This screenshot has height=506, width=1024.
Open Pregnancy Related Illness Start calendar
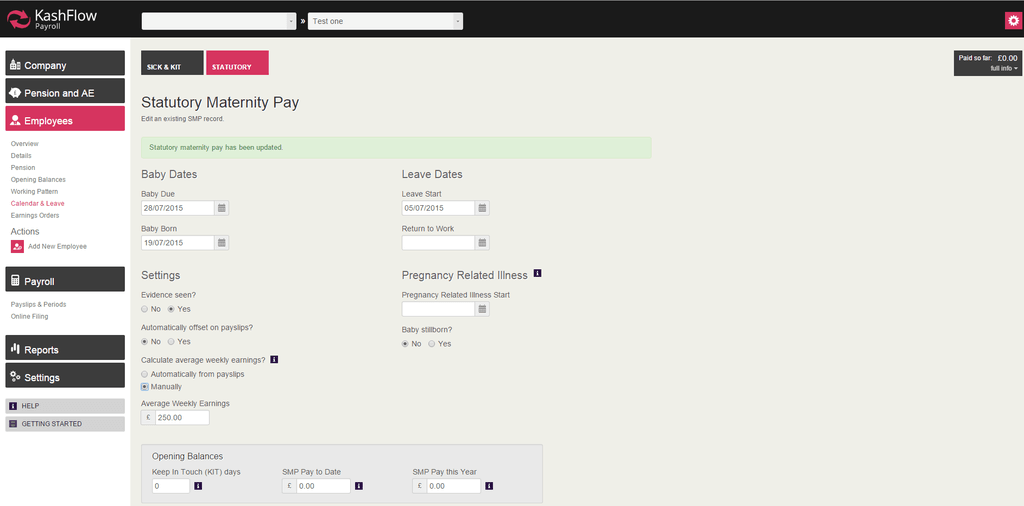(482, 309)
